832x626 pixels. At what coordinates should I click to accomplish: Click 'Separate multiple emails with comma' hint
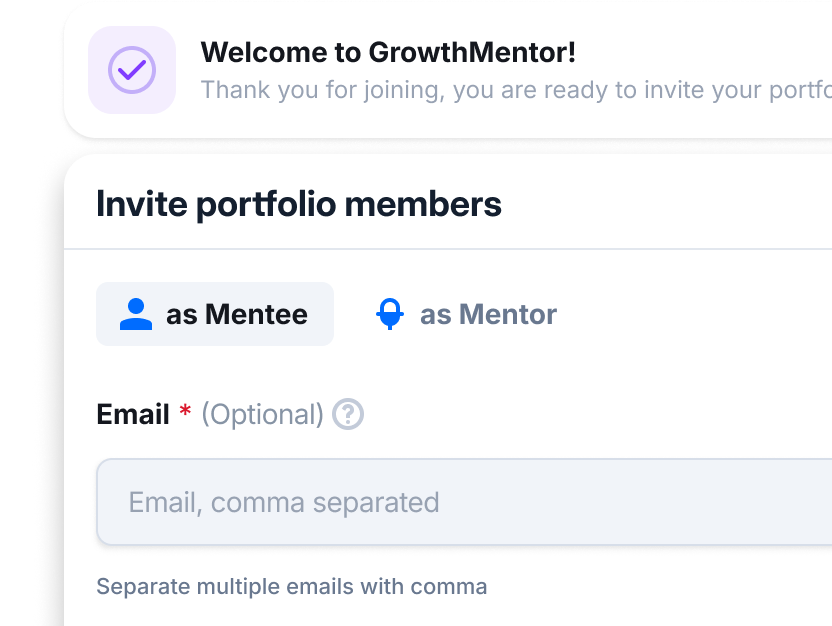[291, 587]
